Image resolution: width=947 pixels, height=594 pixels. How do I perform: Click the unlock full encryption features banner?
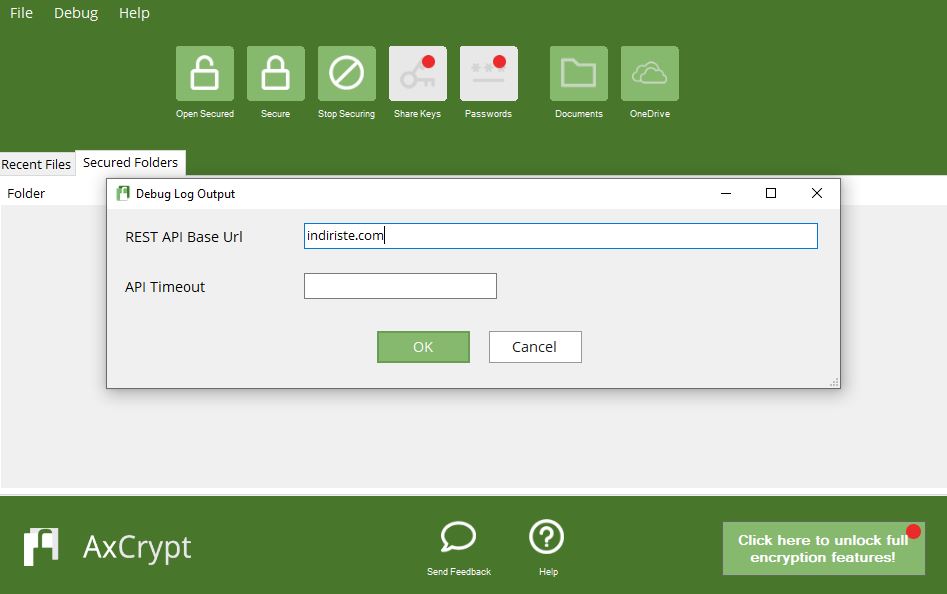pyautogui.click(x=824, y=548)
